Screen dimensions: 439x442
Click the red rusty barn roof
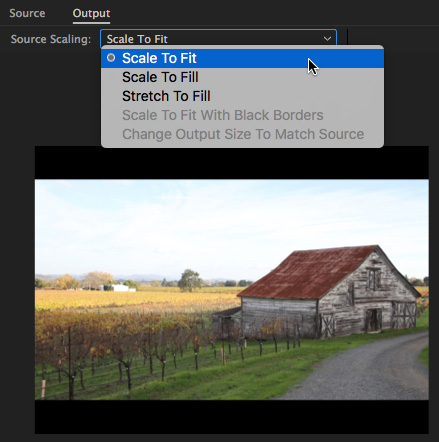click(310, 272)
